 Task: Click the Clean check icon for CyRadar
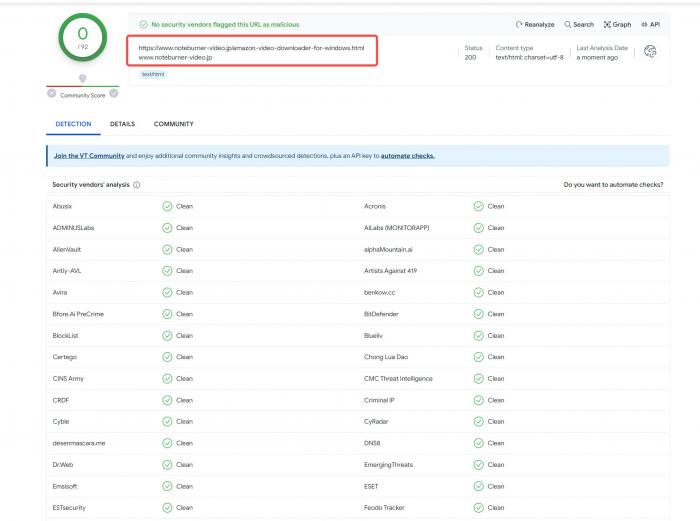479,421
